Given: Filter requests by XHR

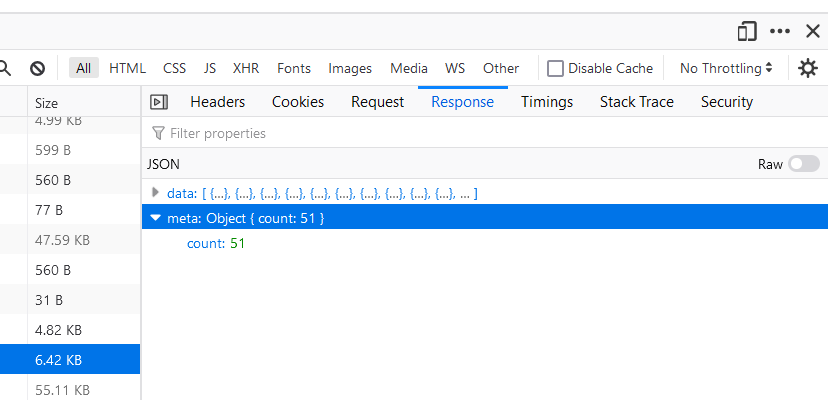Looking at the screenshot, I should click(x=246, y=69).
